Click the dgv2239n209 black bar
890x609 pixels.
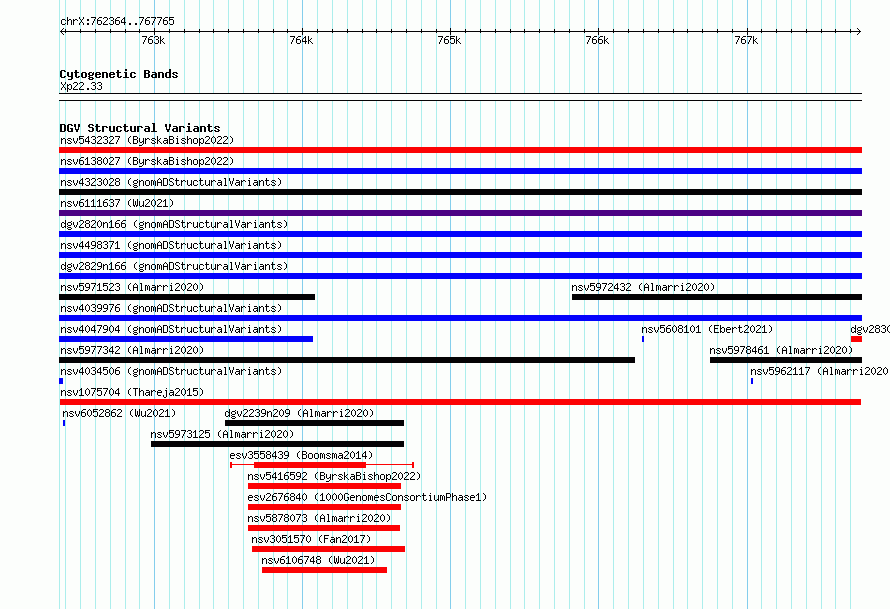pyautogui.click(x=314, y=423)
